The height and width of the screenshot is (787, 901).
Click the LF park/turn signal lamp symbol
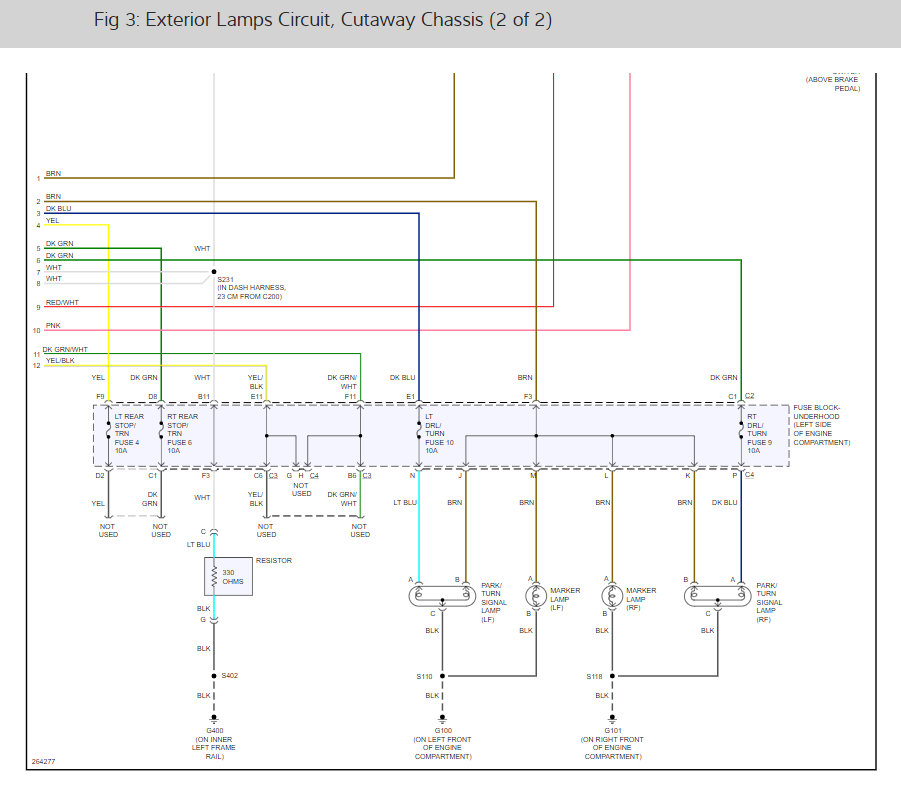pyautogui.click(x=442, y=595)
